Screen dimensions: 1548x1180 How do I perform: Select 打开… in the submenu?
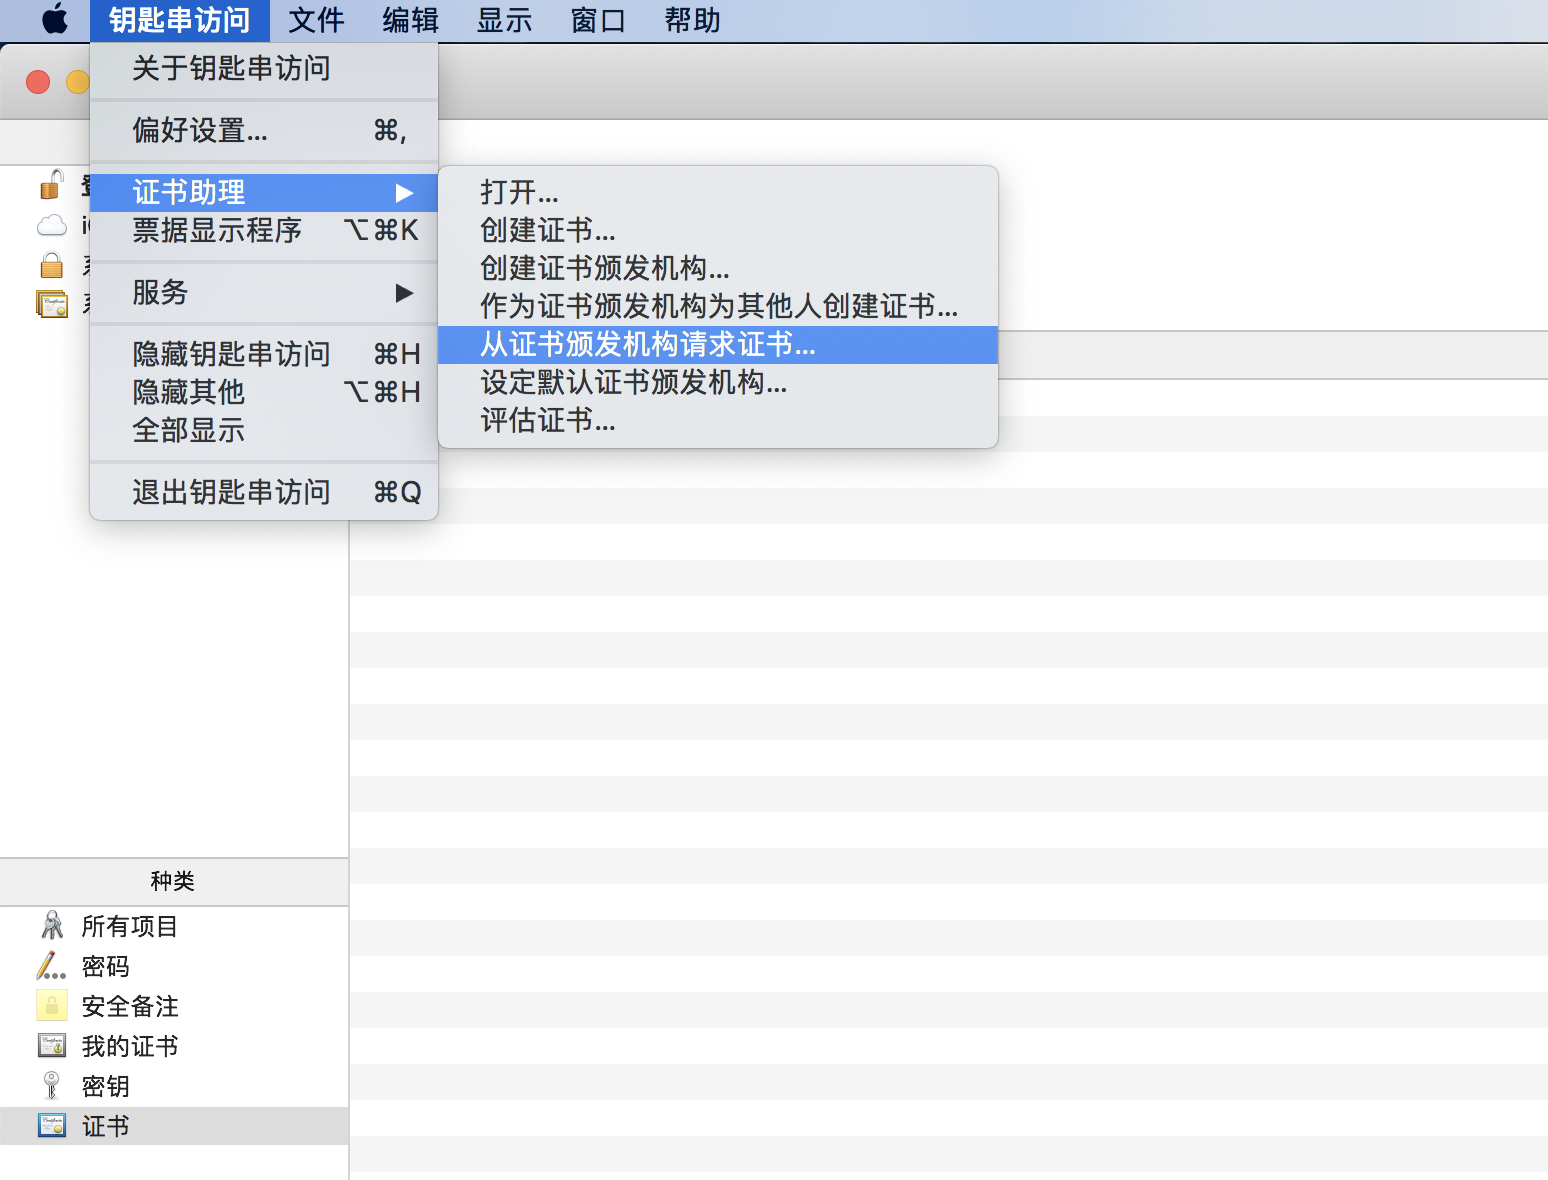coord(718,192)
